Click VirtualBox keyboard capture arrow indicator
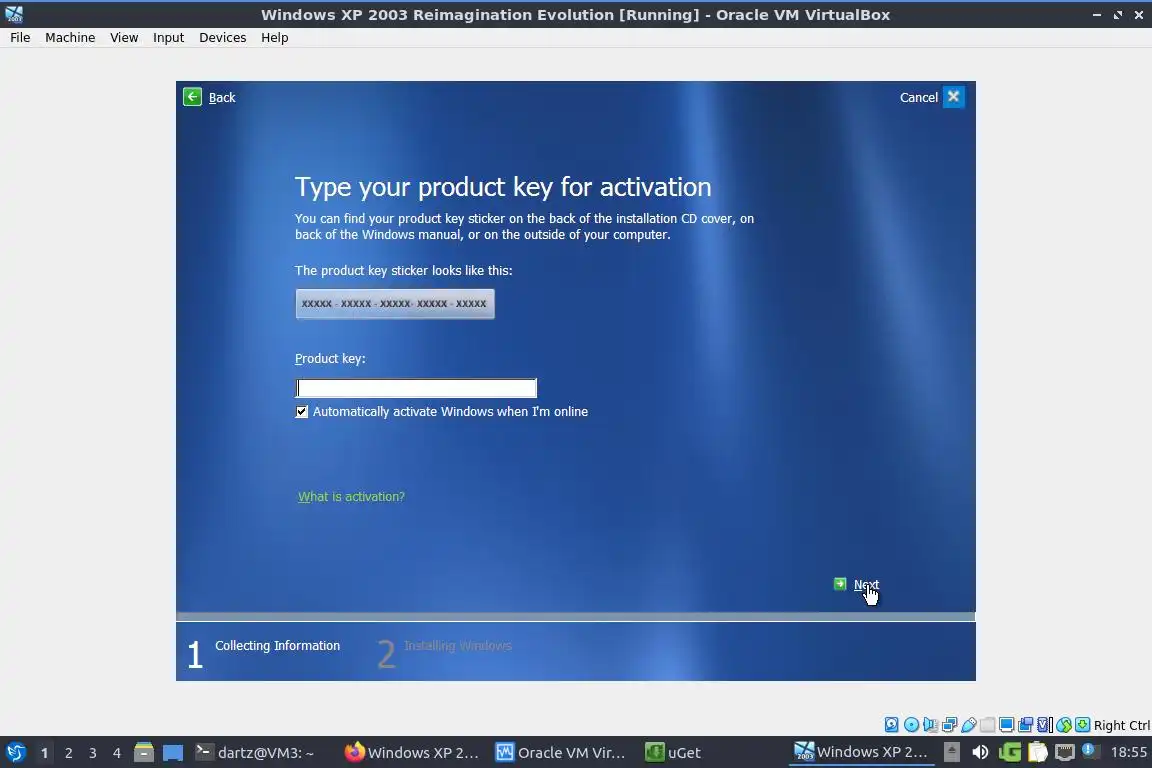1152x768 pixels. point(1082,725)
